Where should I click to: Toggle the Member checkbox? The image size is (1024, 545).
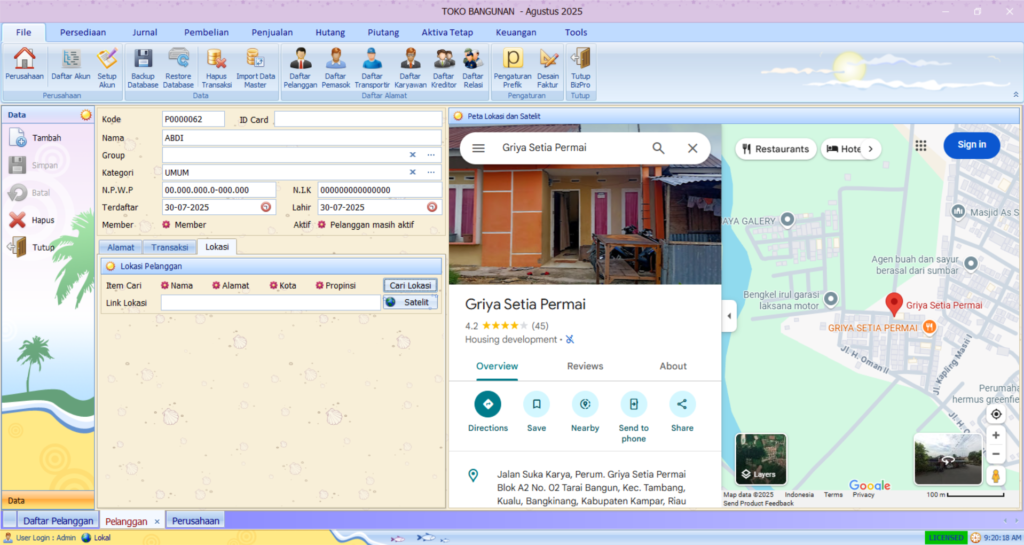(x=166, y=225)
